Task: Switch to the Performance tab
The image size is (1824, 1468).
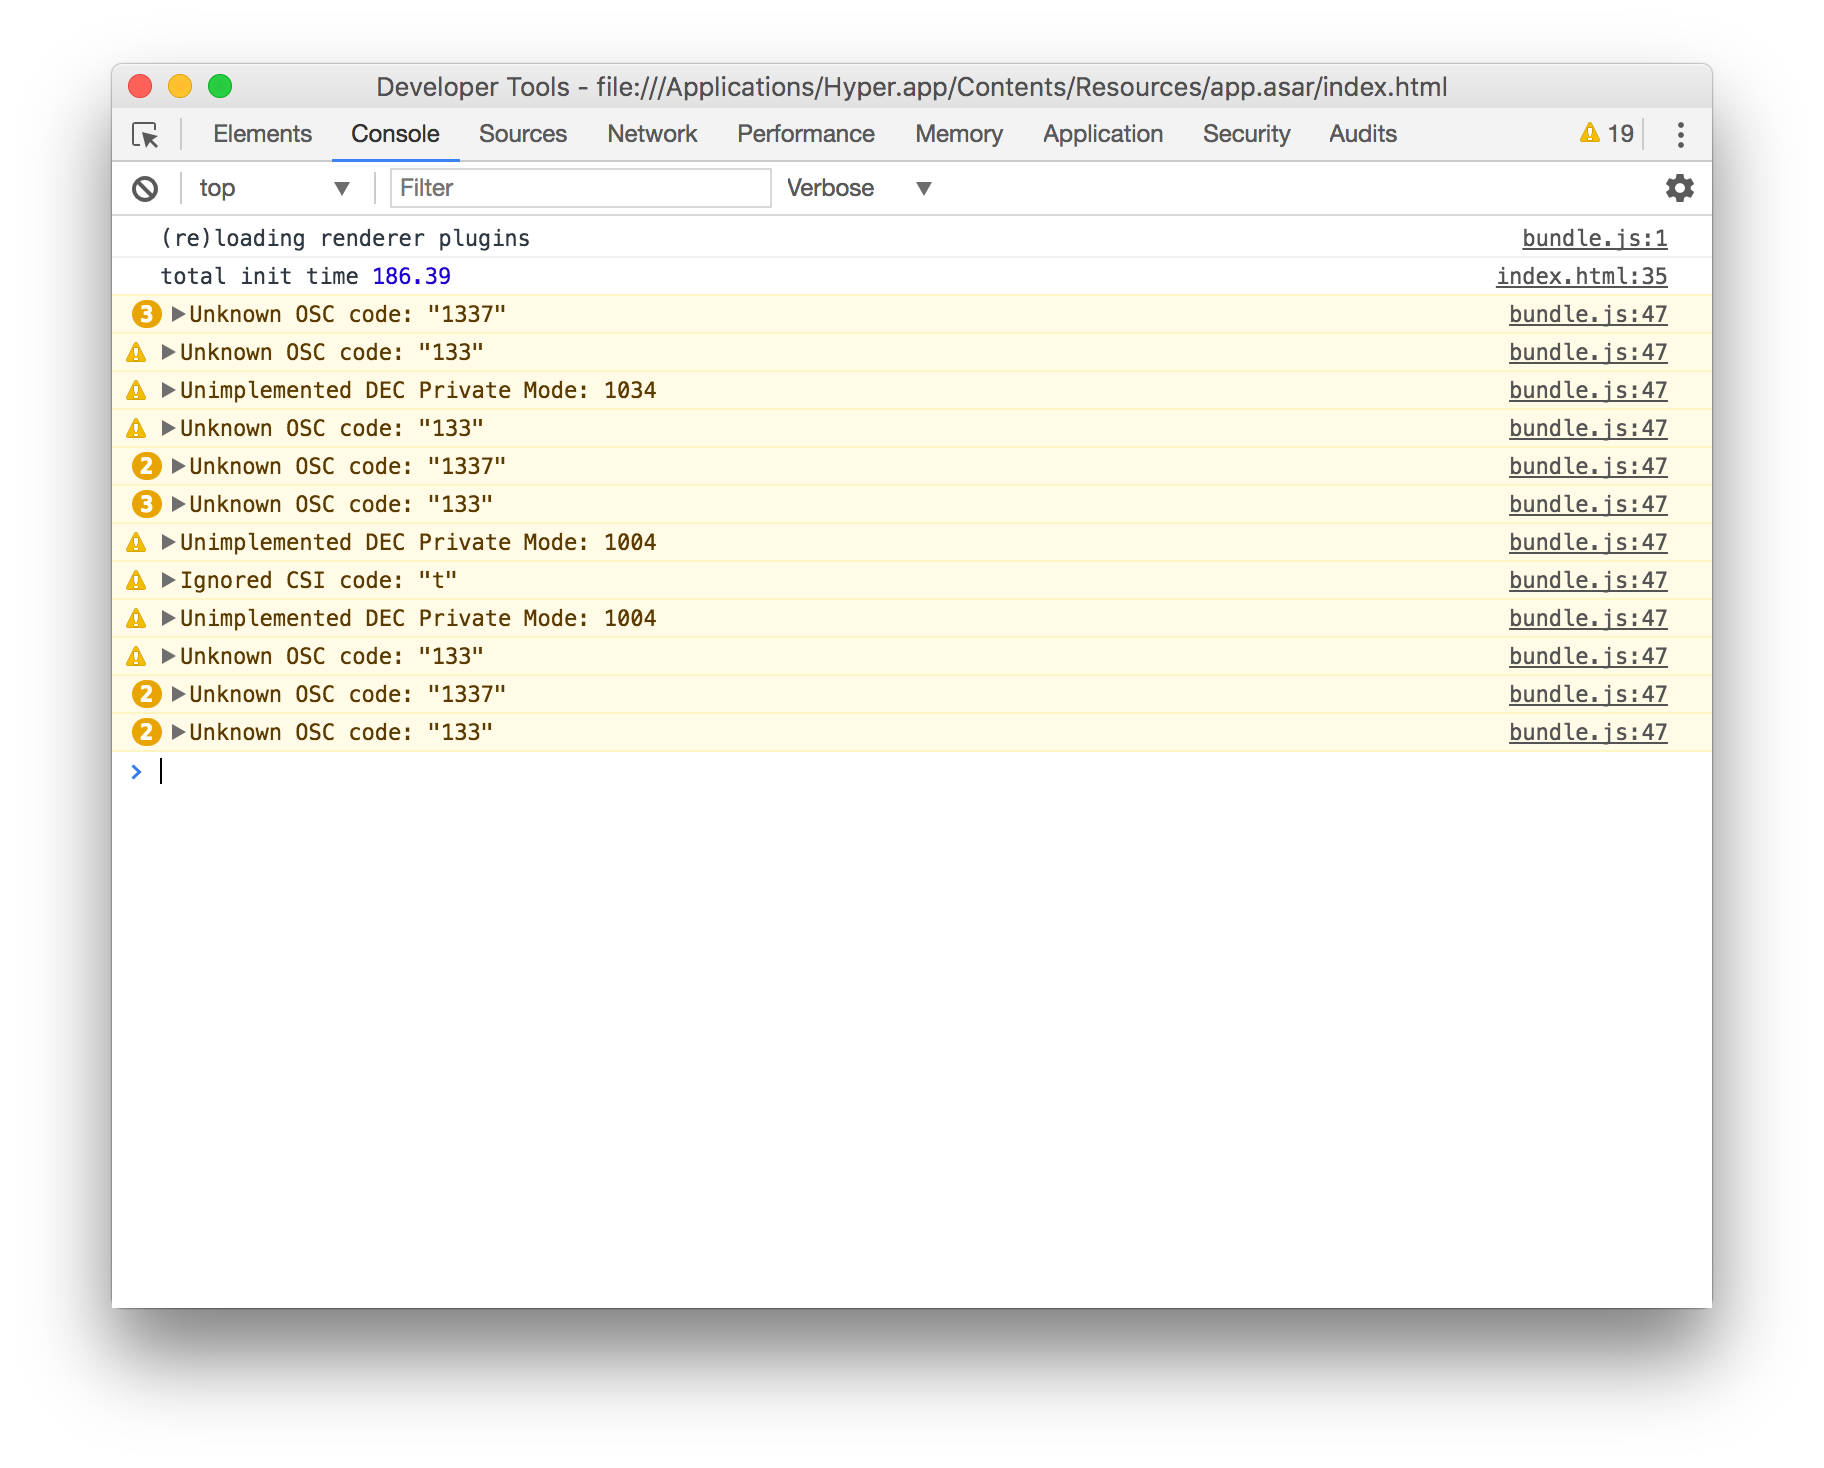Action: coord(805,133)
